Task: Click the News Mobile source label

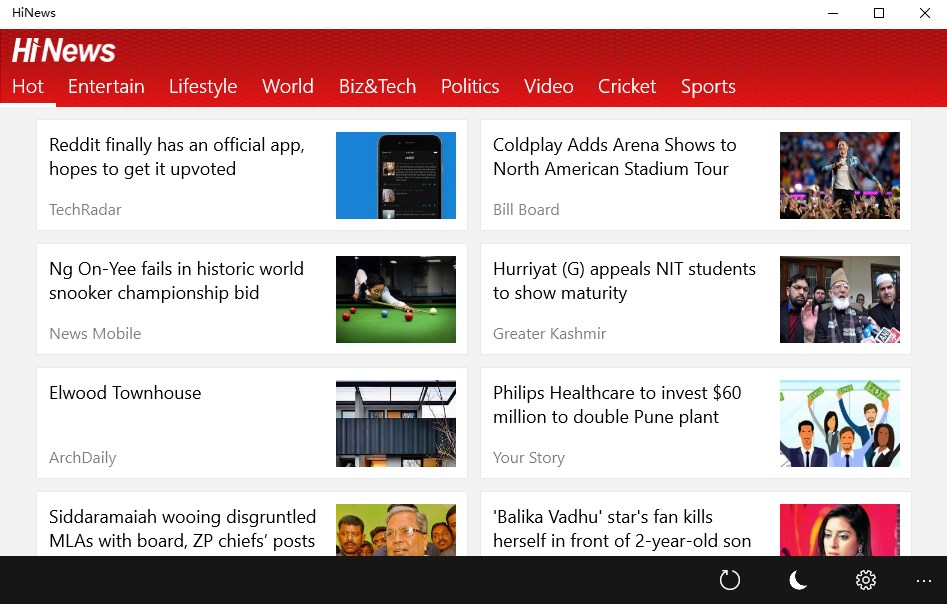Action: [x=95, y=333]
